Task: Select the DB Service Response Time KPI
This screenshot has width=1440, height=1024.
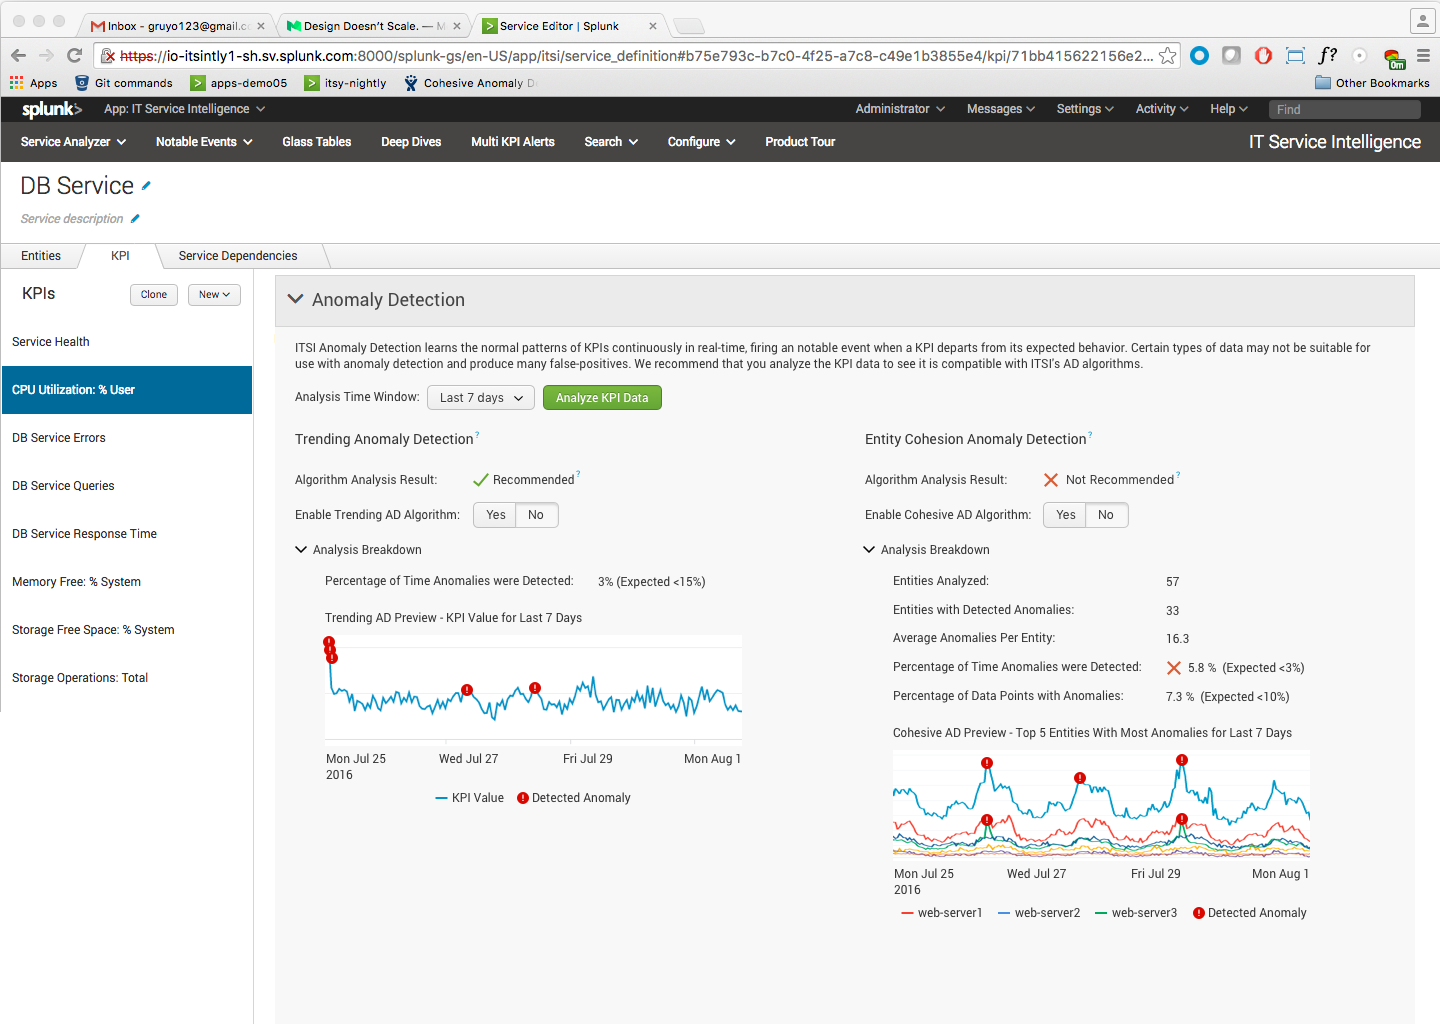Action: pos(126,534)
